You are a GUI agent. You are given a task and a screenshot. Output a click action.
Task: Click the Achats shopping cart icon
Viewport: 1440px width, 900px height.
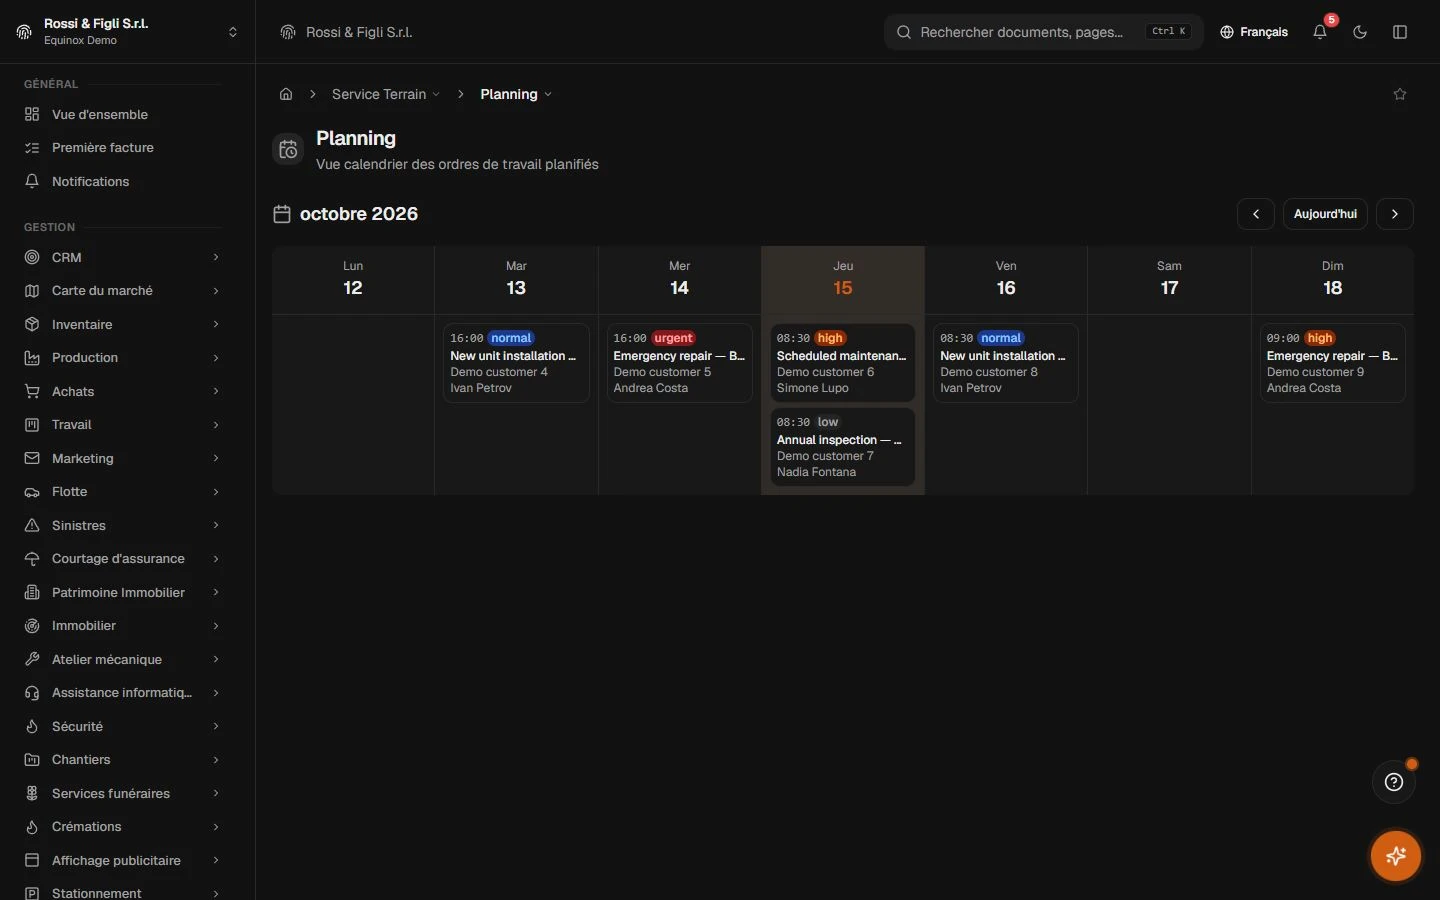tap(32, 392)
